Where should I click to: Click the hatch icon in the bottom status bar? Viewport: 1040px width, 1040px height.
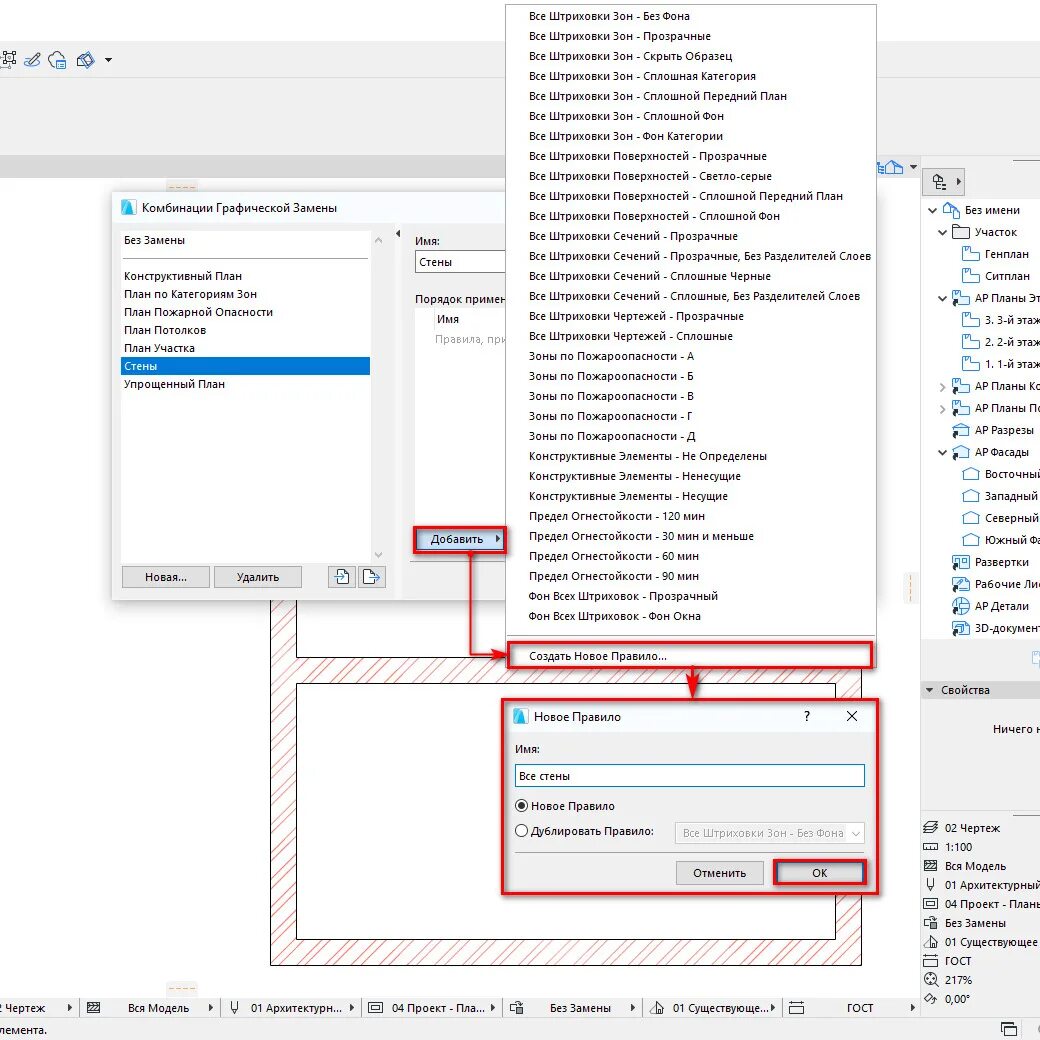94,1008
